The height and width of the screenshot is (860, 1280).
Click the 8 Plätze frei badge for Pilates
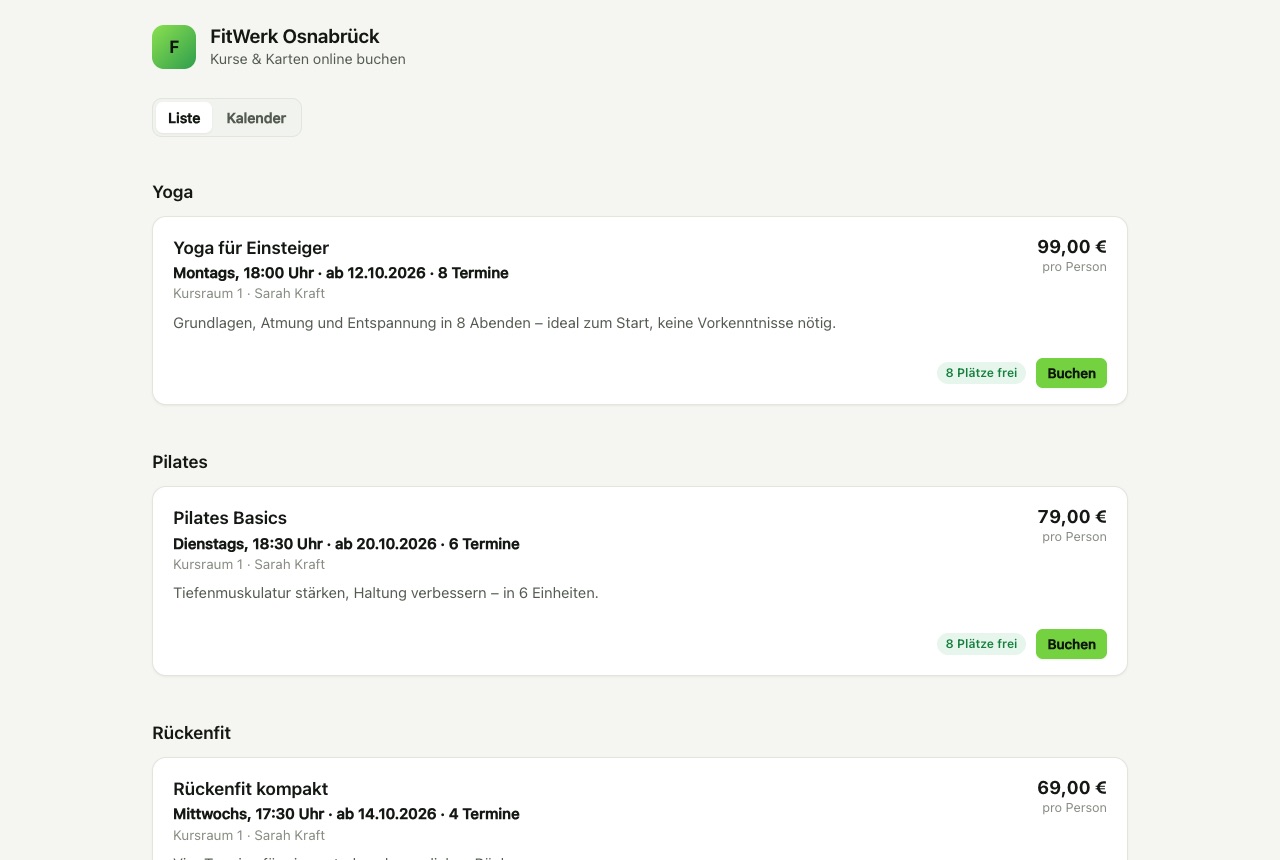click(x=981, y=644)
